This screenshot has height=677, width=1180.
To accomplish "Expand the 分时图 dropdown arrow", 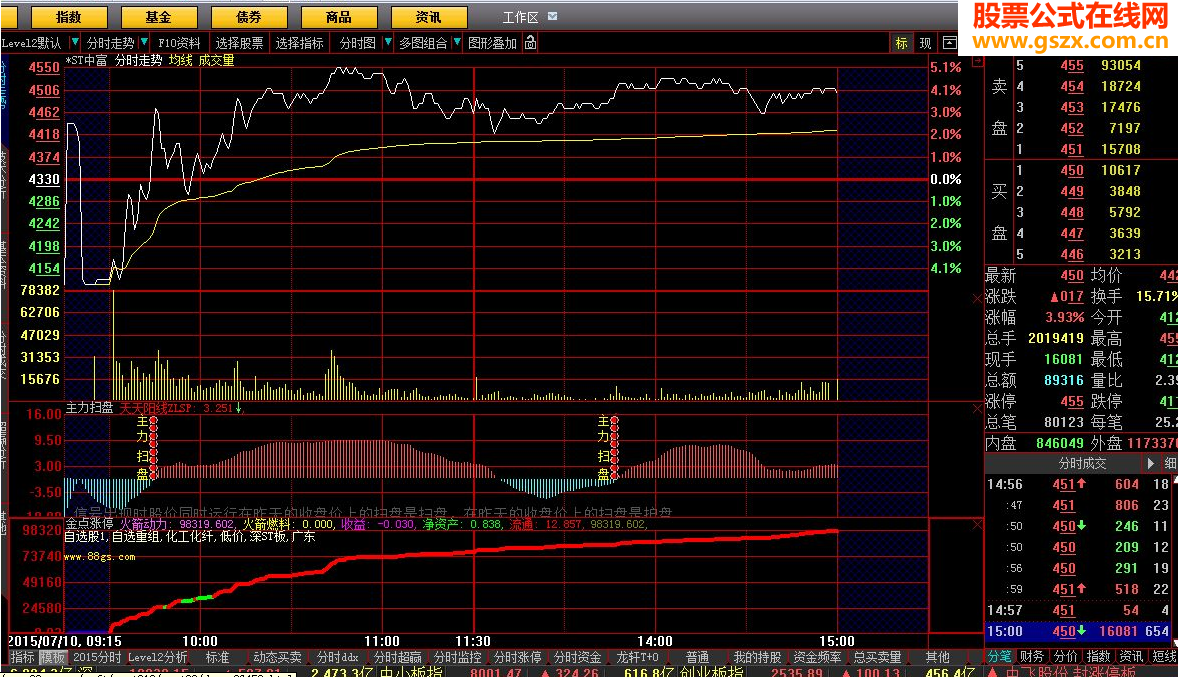I will tap(388, 42).
